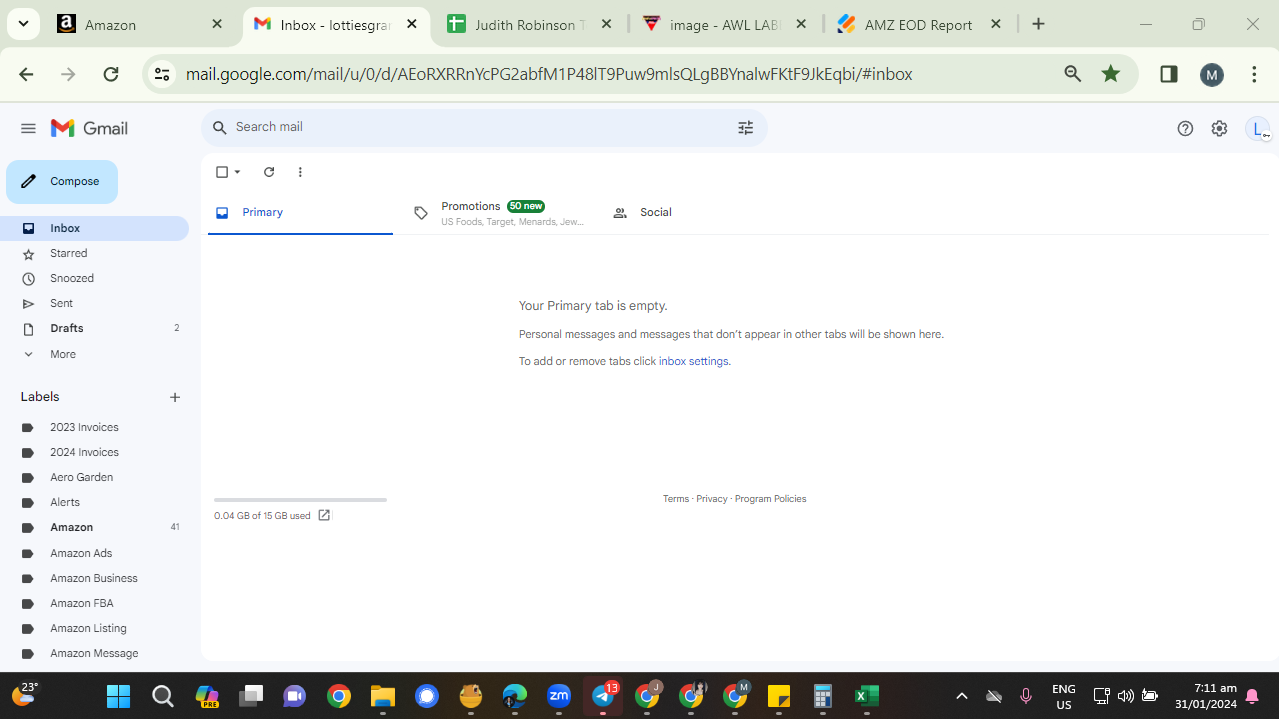Screen dimensions: 1279x719
Task: Open Telegram from the taskbar
Action: pyautogui.click(x=603, y=696)
